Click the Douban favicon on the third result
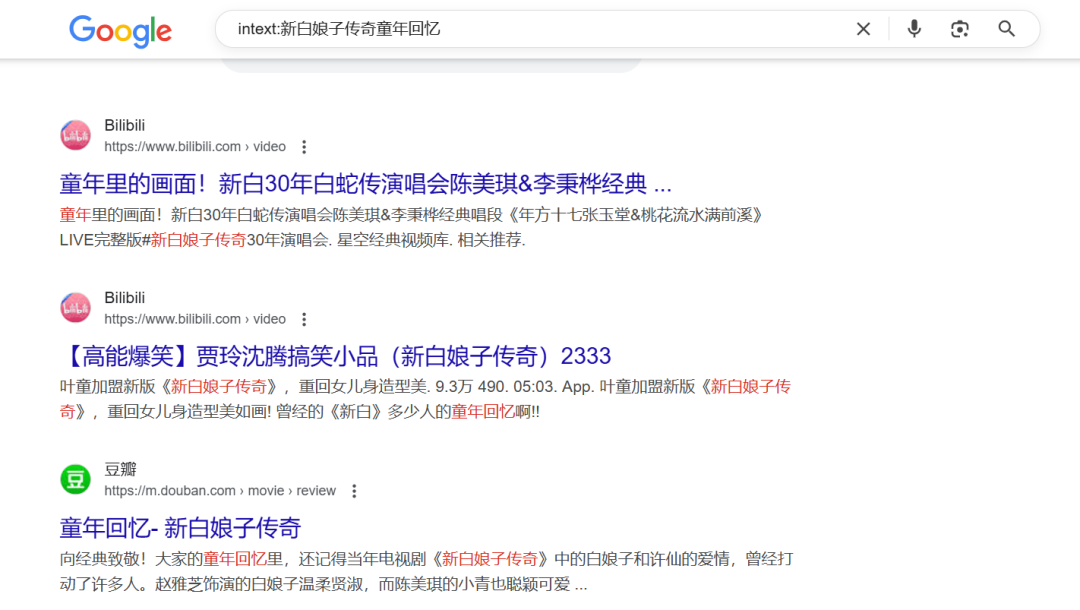Image resolution: width=1080 pixels, height=610 pixels. tap(75, 479)
